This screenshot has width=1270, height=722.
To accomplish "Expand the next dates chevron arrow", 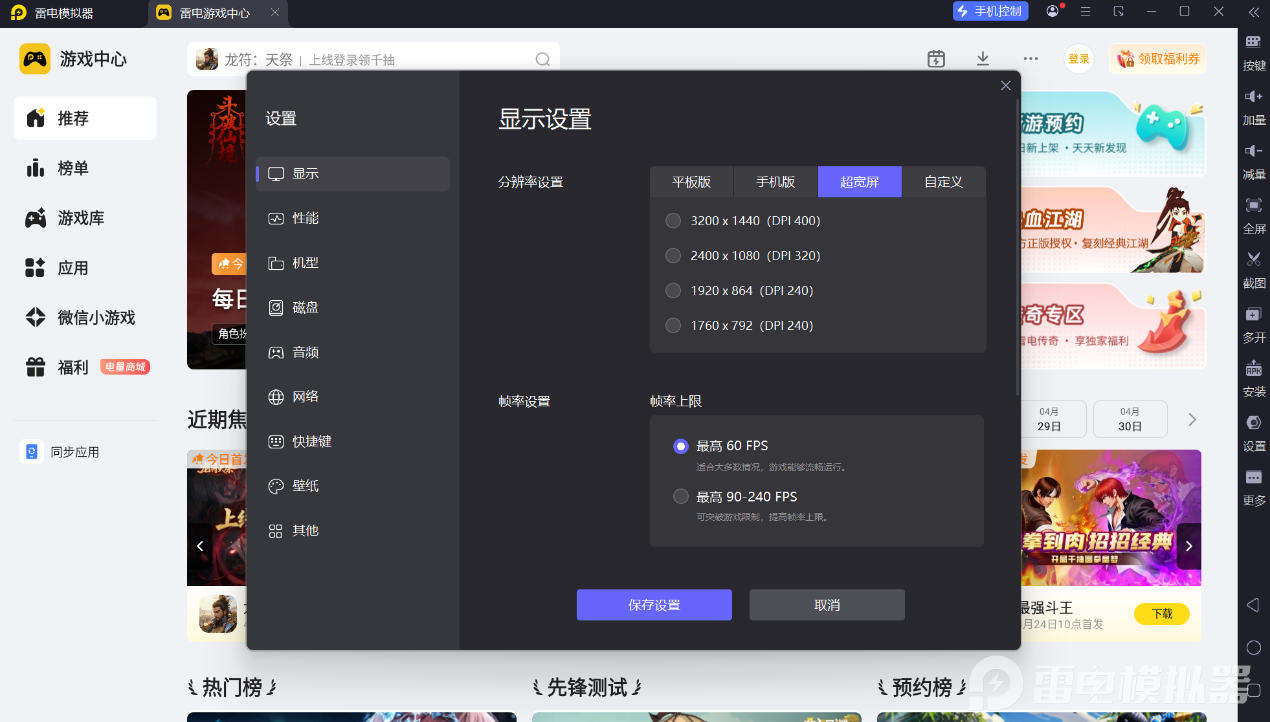I will [1191, 419].
